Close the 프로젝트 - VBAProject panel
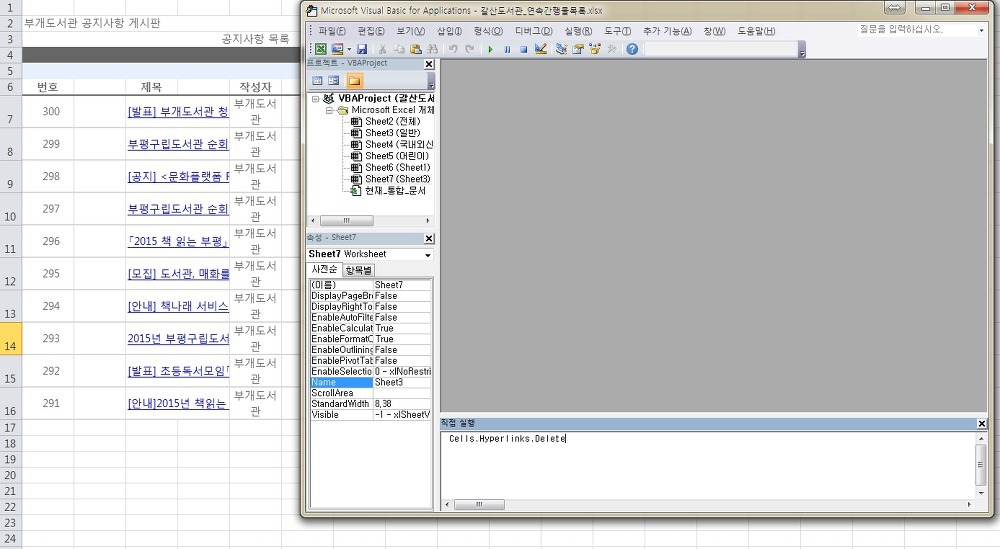Screen dimensions: 1000x549 pyautogui.click(x=429, y=64)
